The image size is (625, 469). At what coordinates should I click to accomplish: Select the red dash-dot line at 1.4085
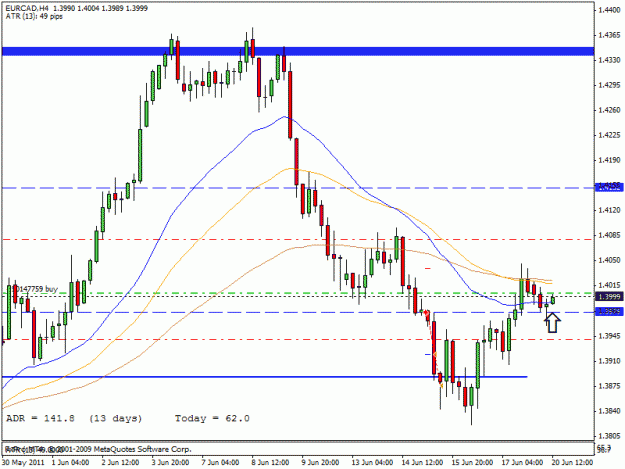[x=298, y=239]
